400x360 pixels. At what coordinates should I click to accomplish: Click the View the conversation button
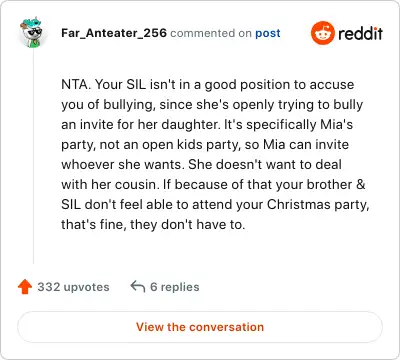tap(200, 327)
